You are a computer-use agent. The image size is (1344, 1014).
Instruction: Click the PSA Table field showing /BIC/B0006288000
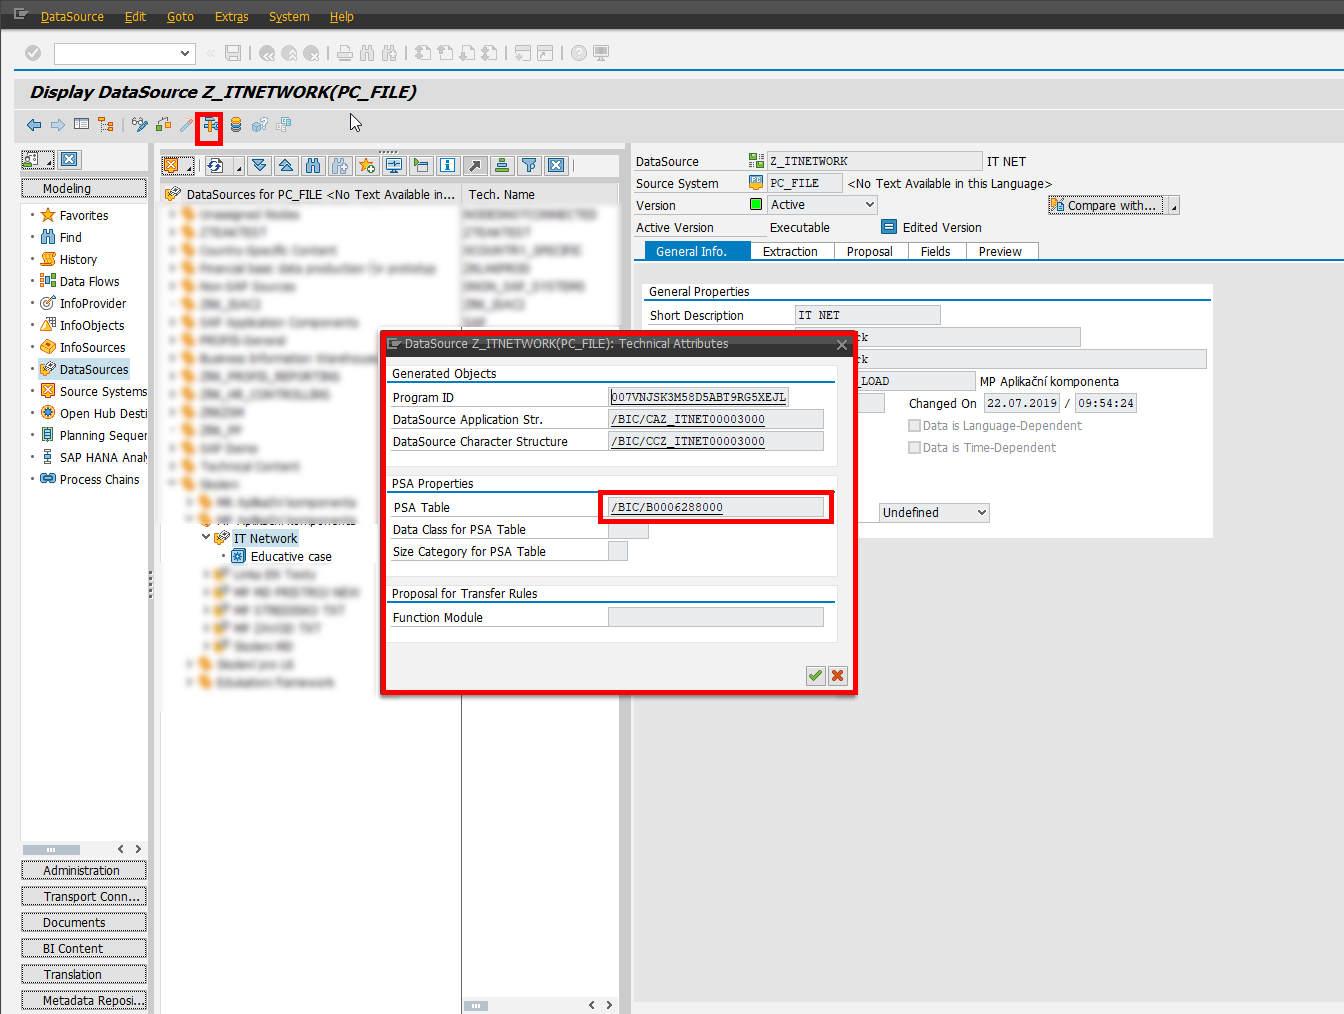pos(715,507)
